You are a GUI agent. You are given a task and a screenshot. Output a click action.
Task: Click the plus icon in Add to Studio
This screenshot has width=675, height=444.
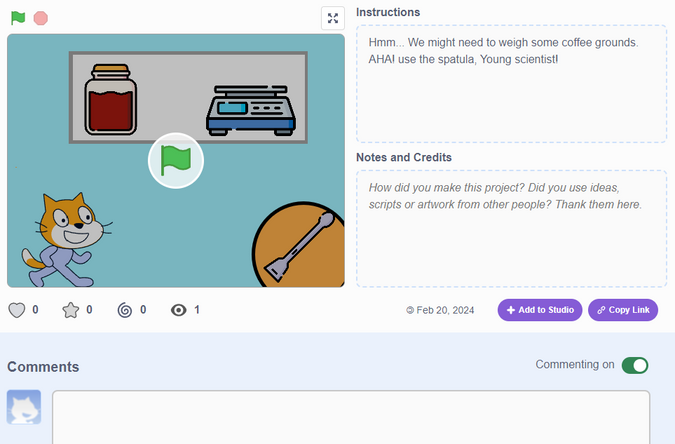[511, 310]
